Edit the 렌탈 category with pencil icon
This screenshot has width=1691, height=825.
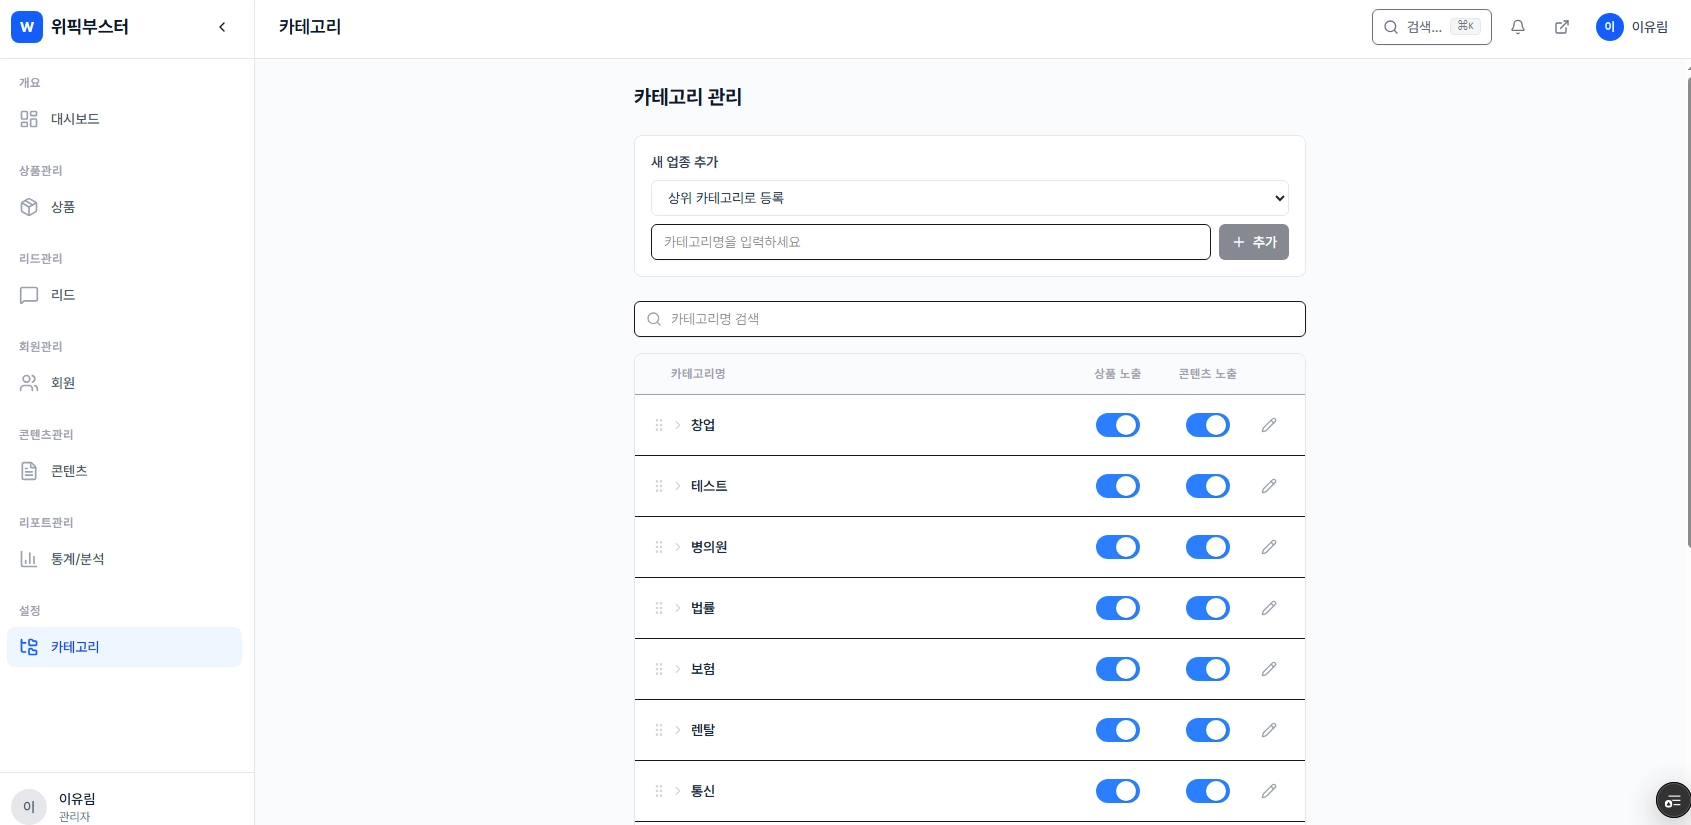tap(1269, 730)
